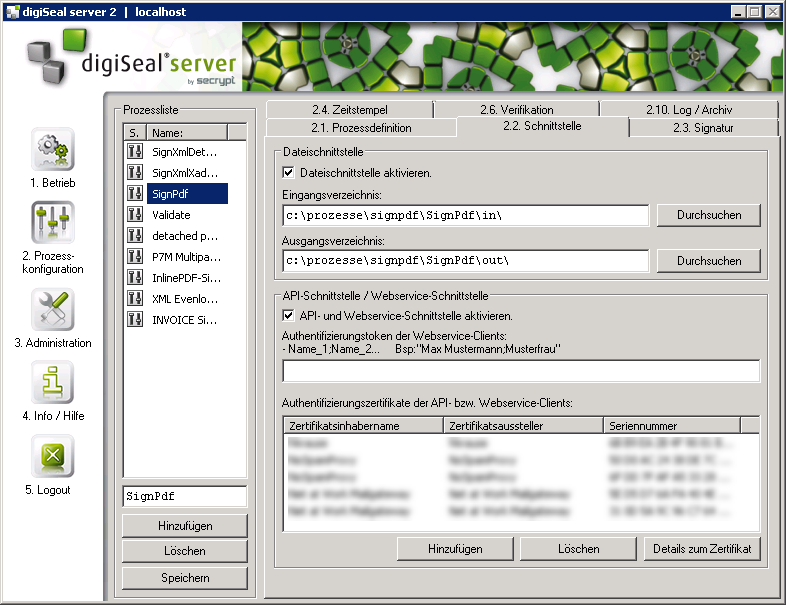Open the 4. Info / Hilfe icon

(53, 382)
